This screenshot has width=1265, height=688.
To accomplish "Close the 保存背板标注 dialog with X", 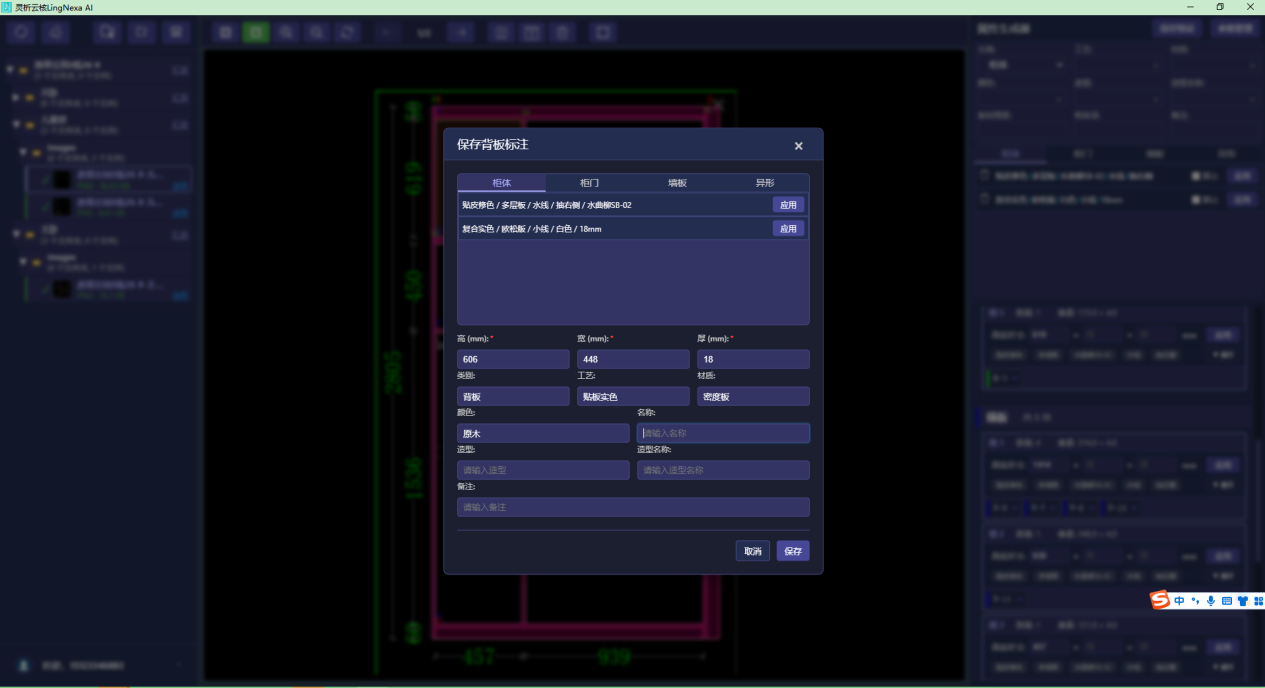I will coord(798,146).
